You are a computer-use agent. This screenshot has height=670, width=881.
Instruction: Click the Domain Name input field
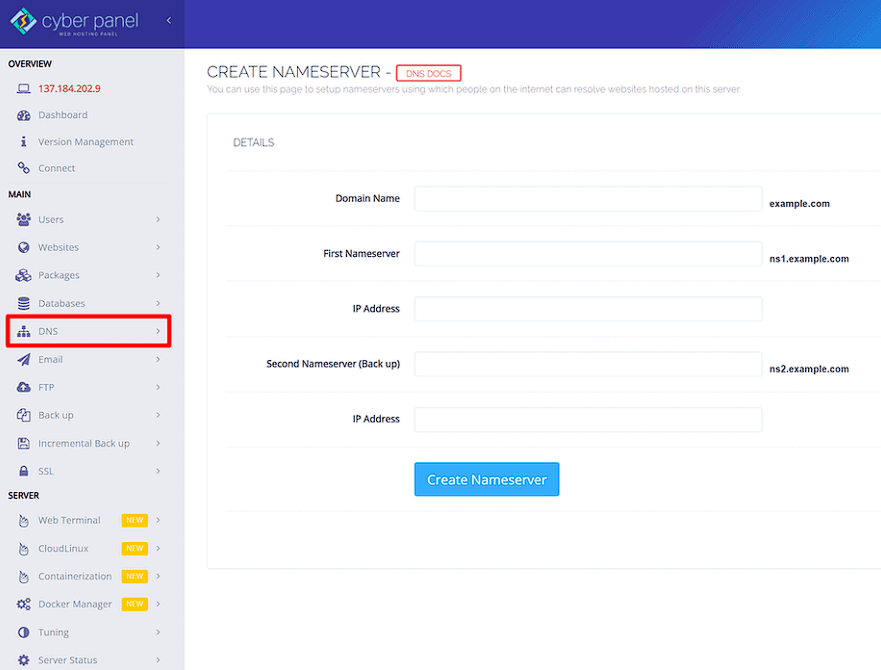pos(587,198)
